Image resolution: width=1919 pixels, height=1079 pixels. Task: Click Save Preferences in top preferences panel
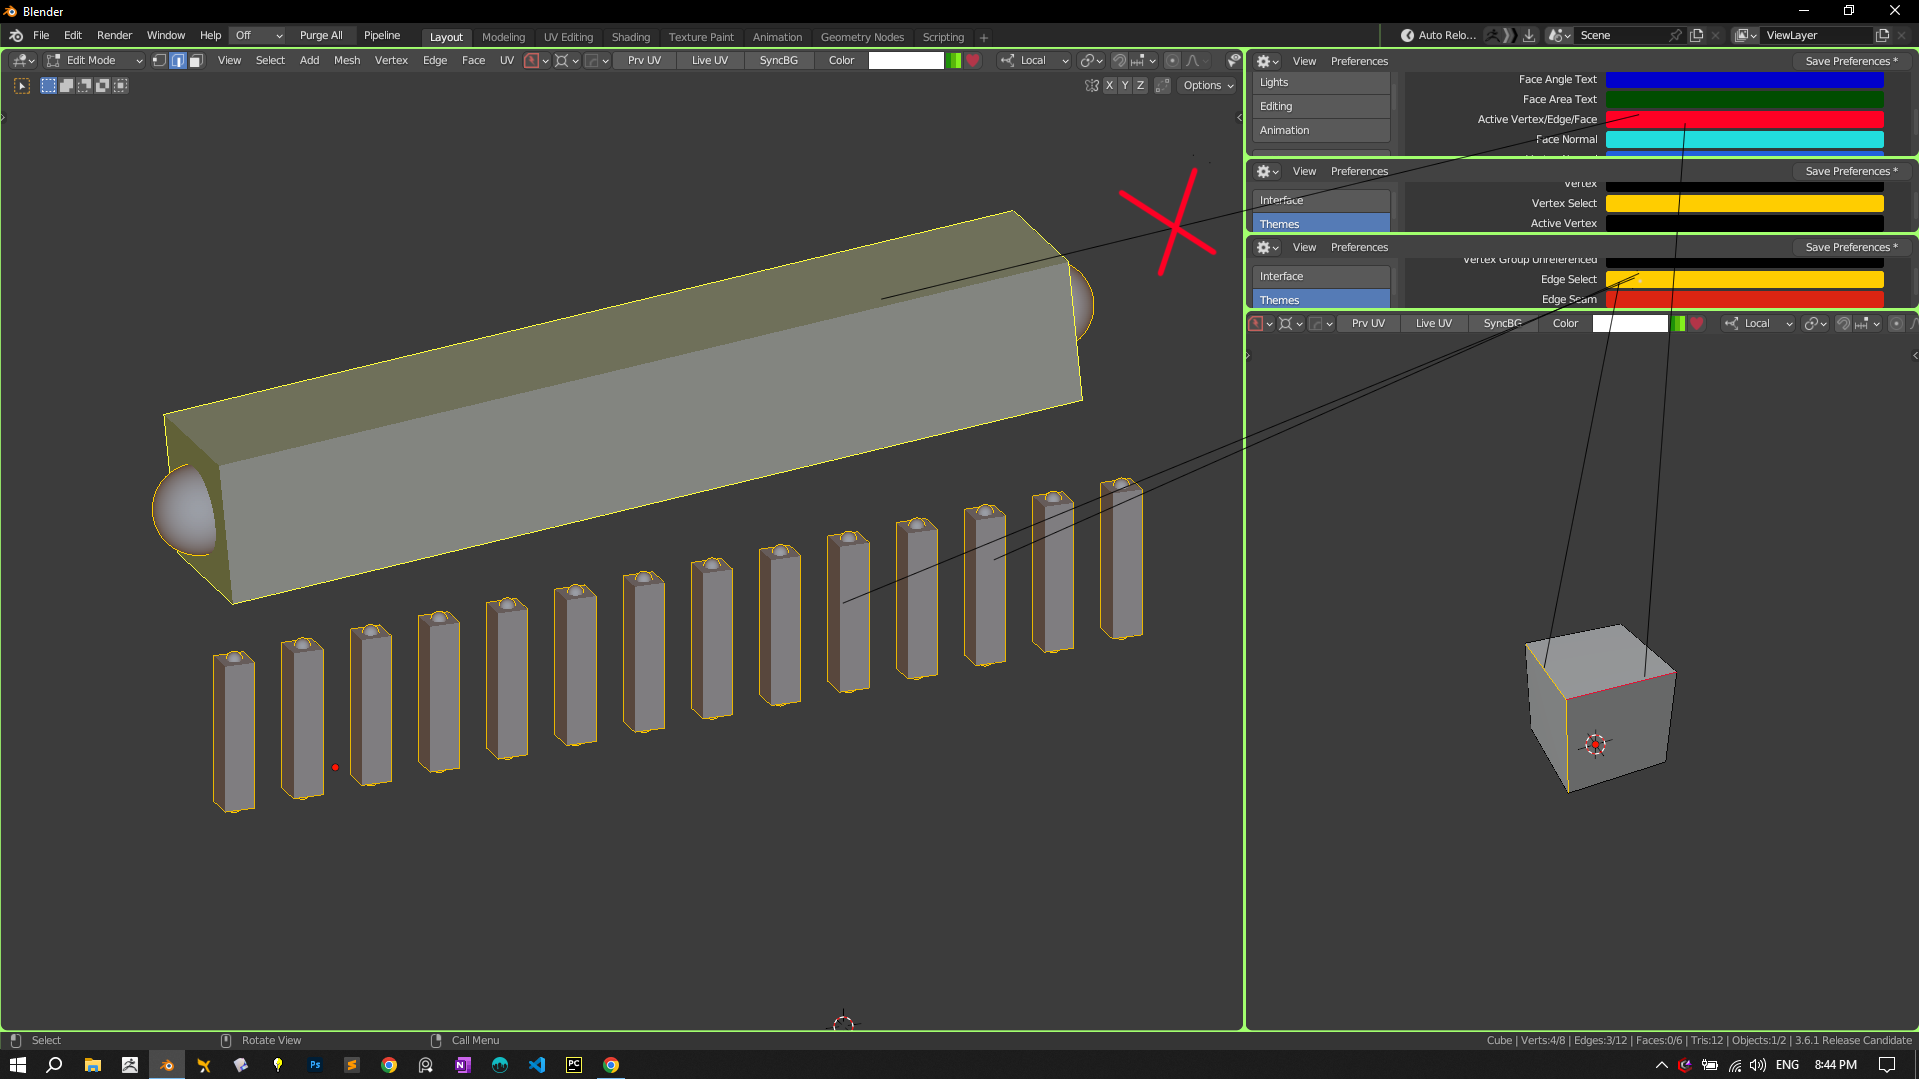[x=1851, y=61]
